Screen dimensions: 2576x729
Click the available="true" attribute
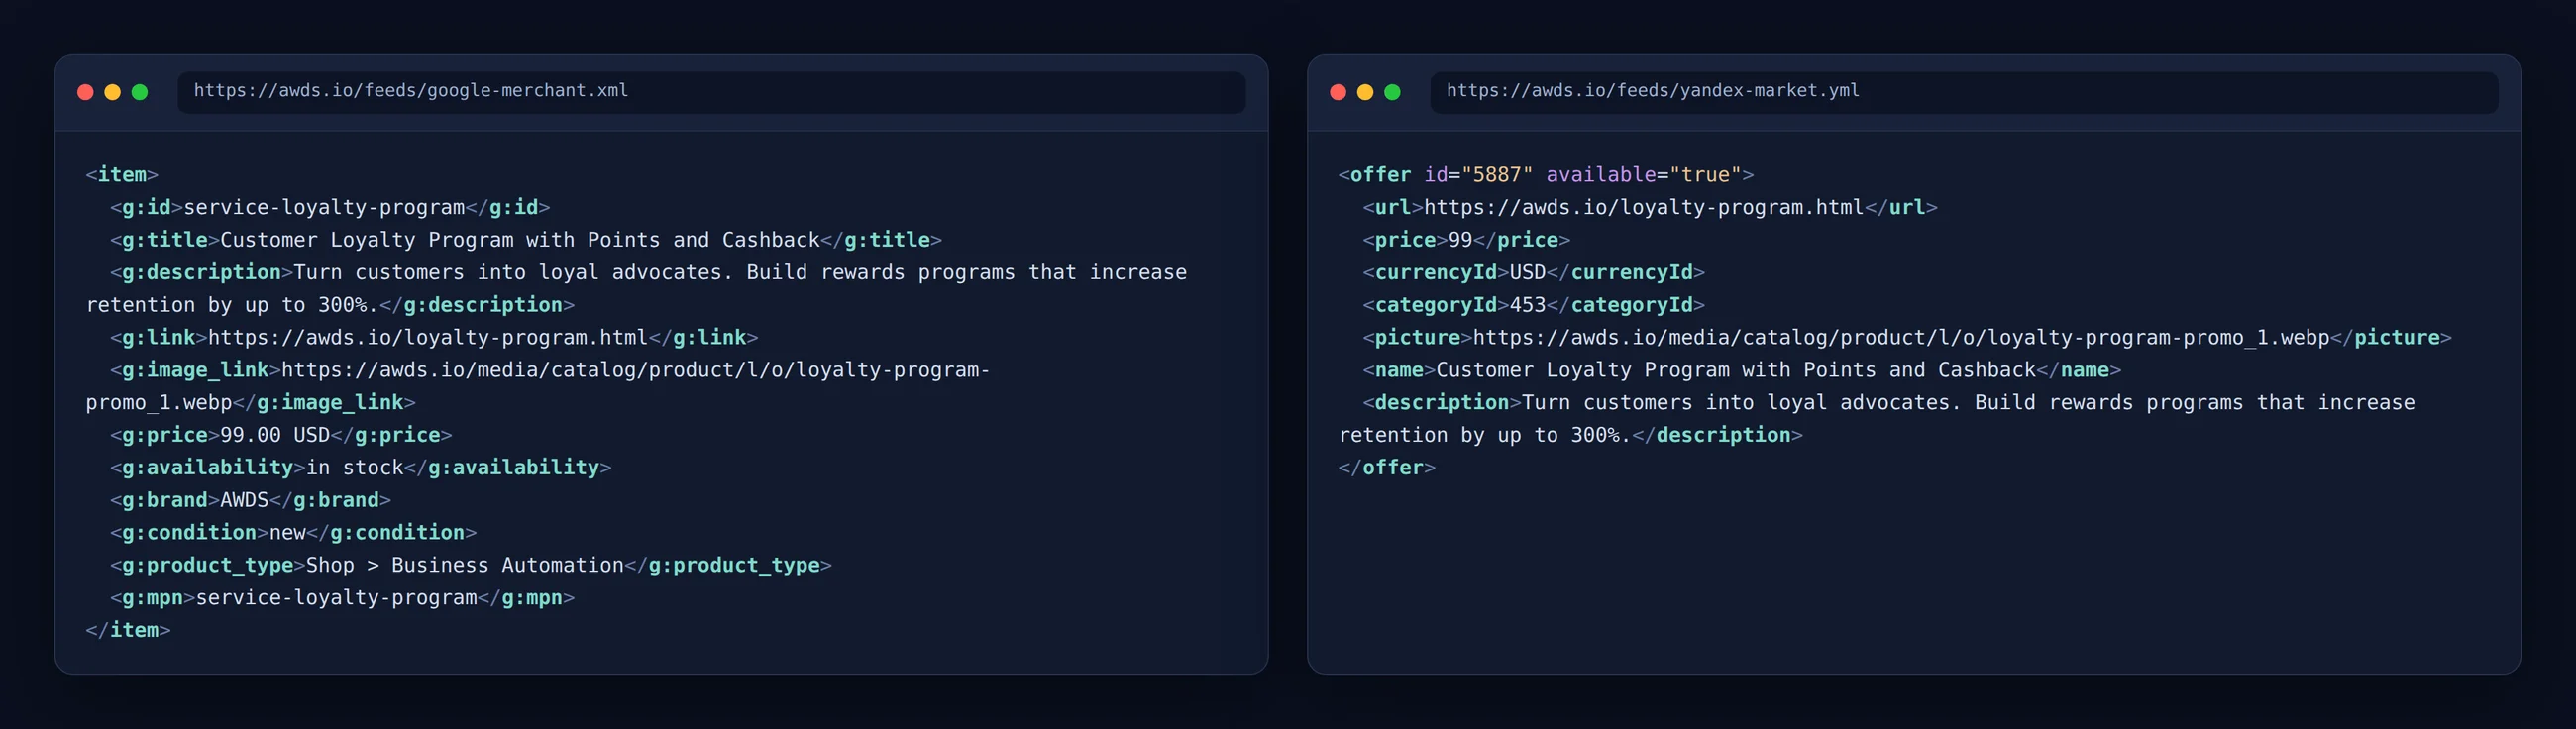pyautogui.click(x=1644, y=175)
